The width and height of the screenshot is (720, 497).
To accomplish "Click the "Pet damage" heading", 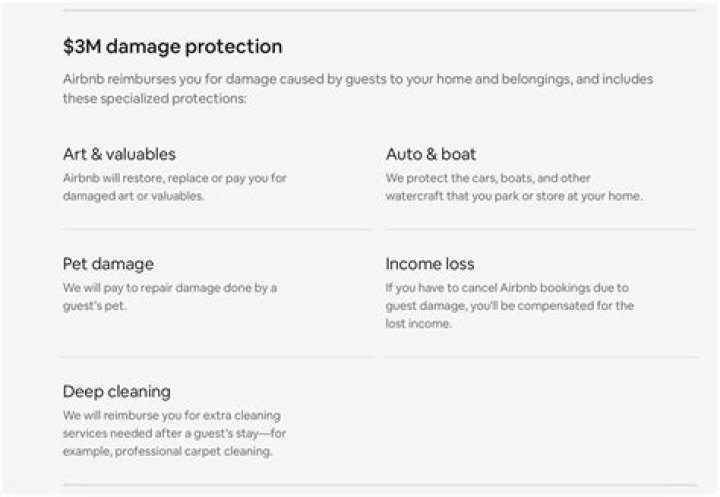I will coord(108,264).
